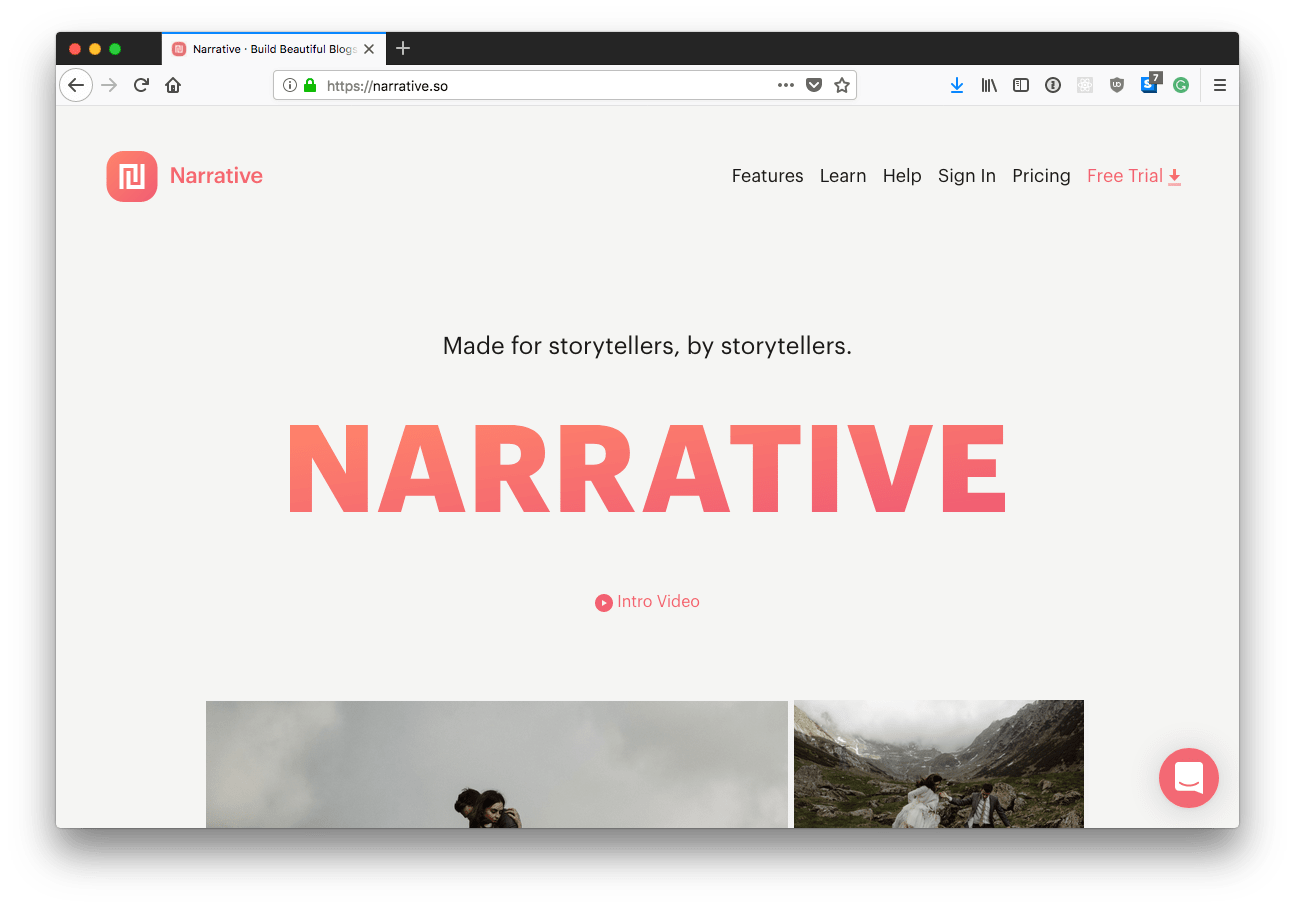Save page to Pocket

[x=814, y=86]
